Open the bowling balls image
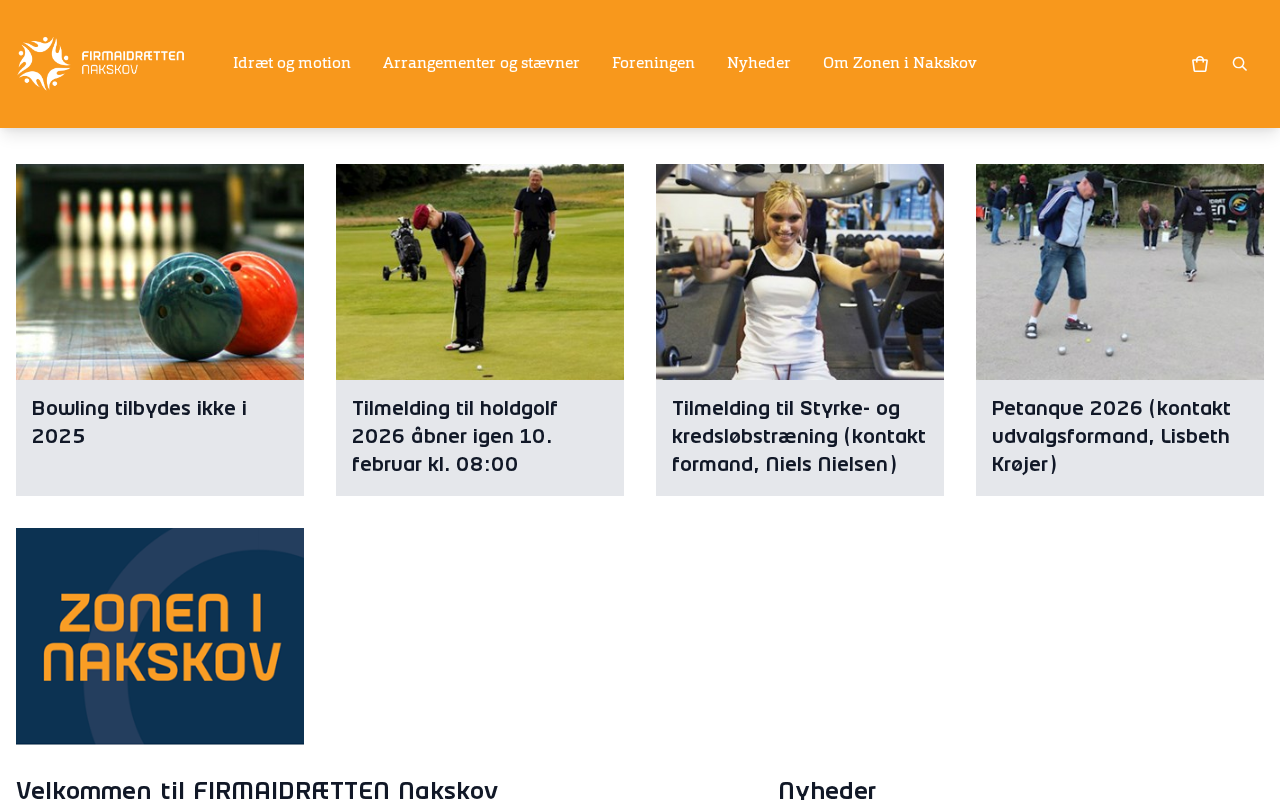This screenshot has height=800, width=1280. [160, 272]
